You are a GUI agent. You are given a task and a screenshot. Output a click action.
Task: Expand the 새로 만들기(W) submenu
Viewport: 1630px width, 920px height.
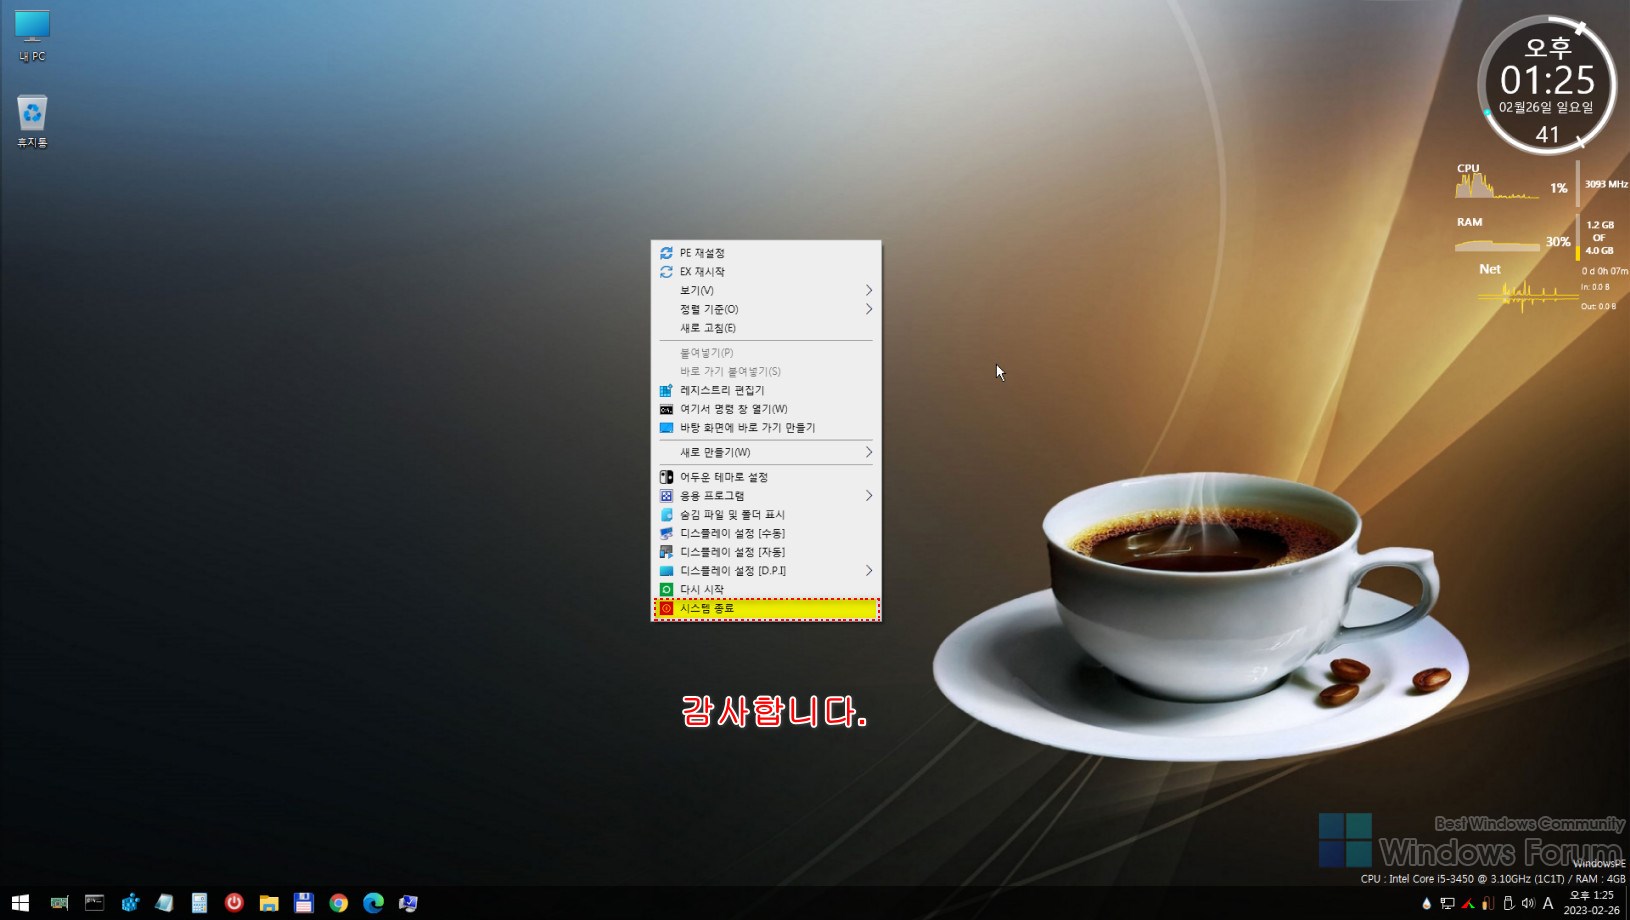click(766, 452)
